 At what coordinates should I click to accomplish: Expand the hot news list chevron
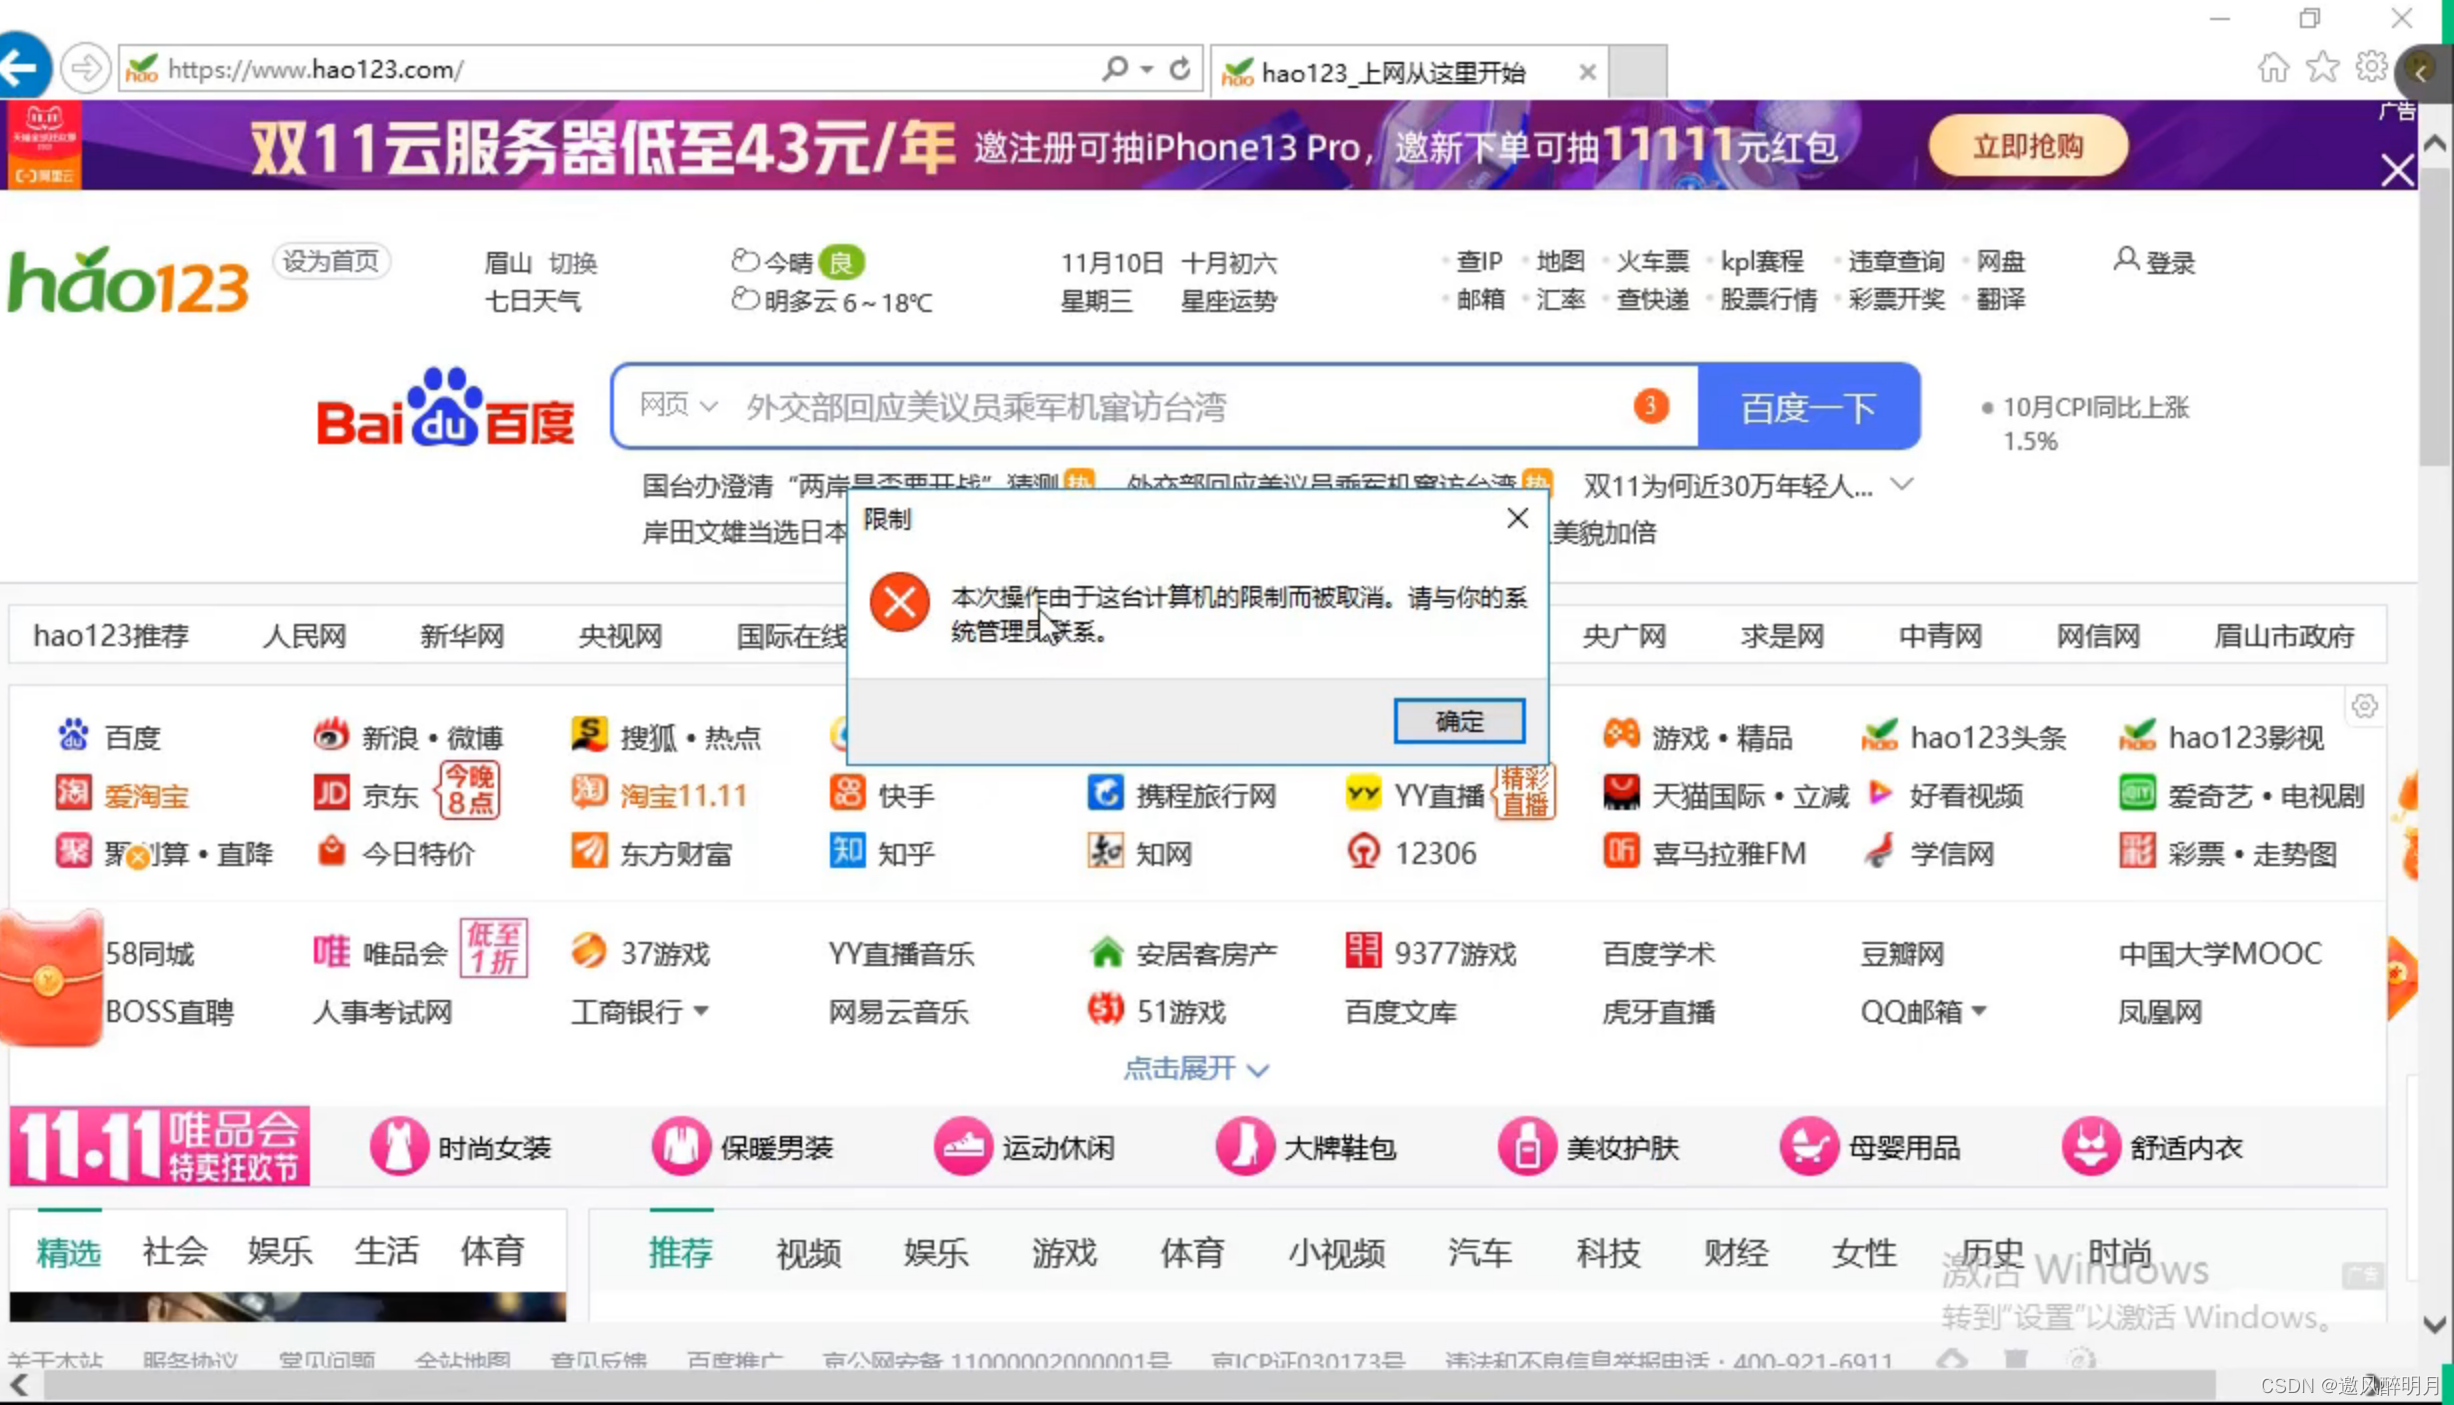pyautogui.click(x=1902, y=485)
